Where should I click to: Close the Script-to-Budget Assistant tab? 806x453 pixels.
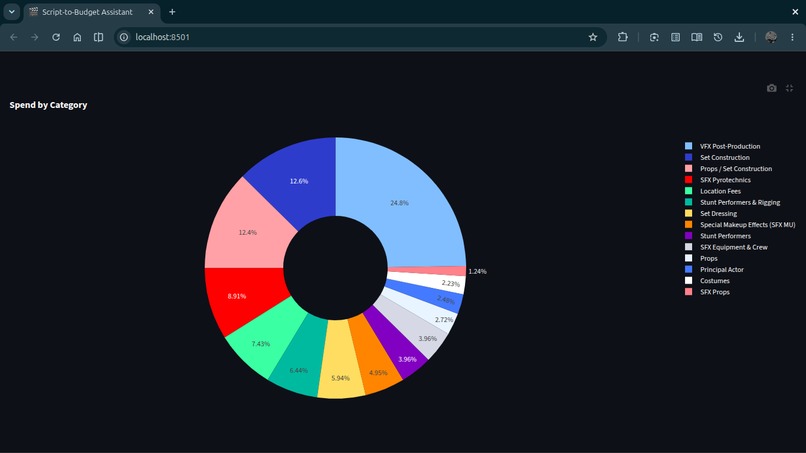[x=151, y=12]
